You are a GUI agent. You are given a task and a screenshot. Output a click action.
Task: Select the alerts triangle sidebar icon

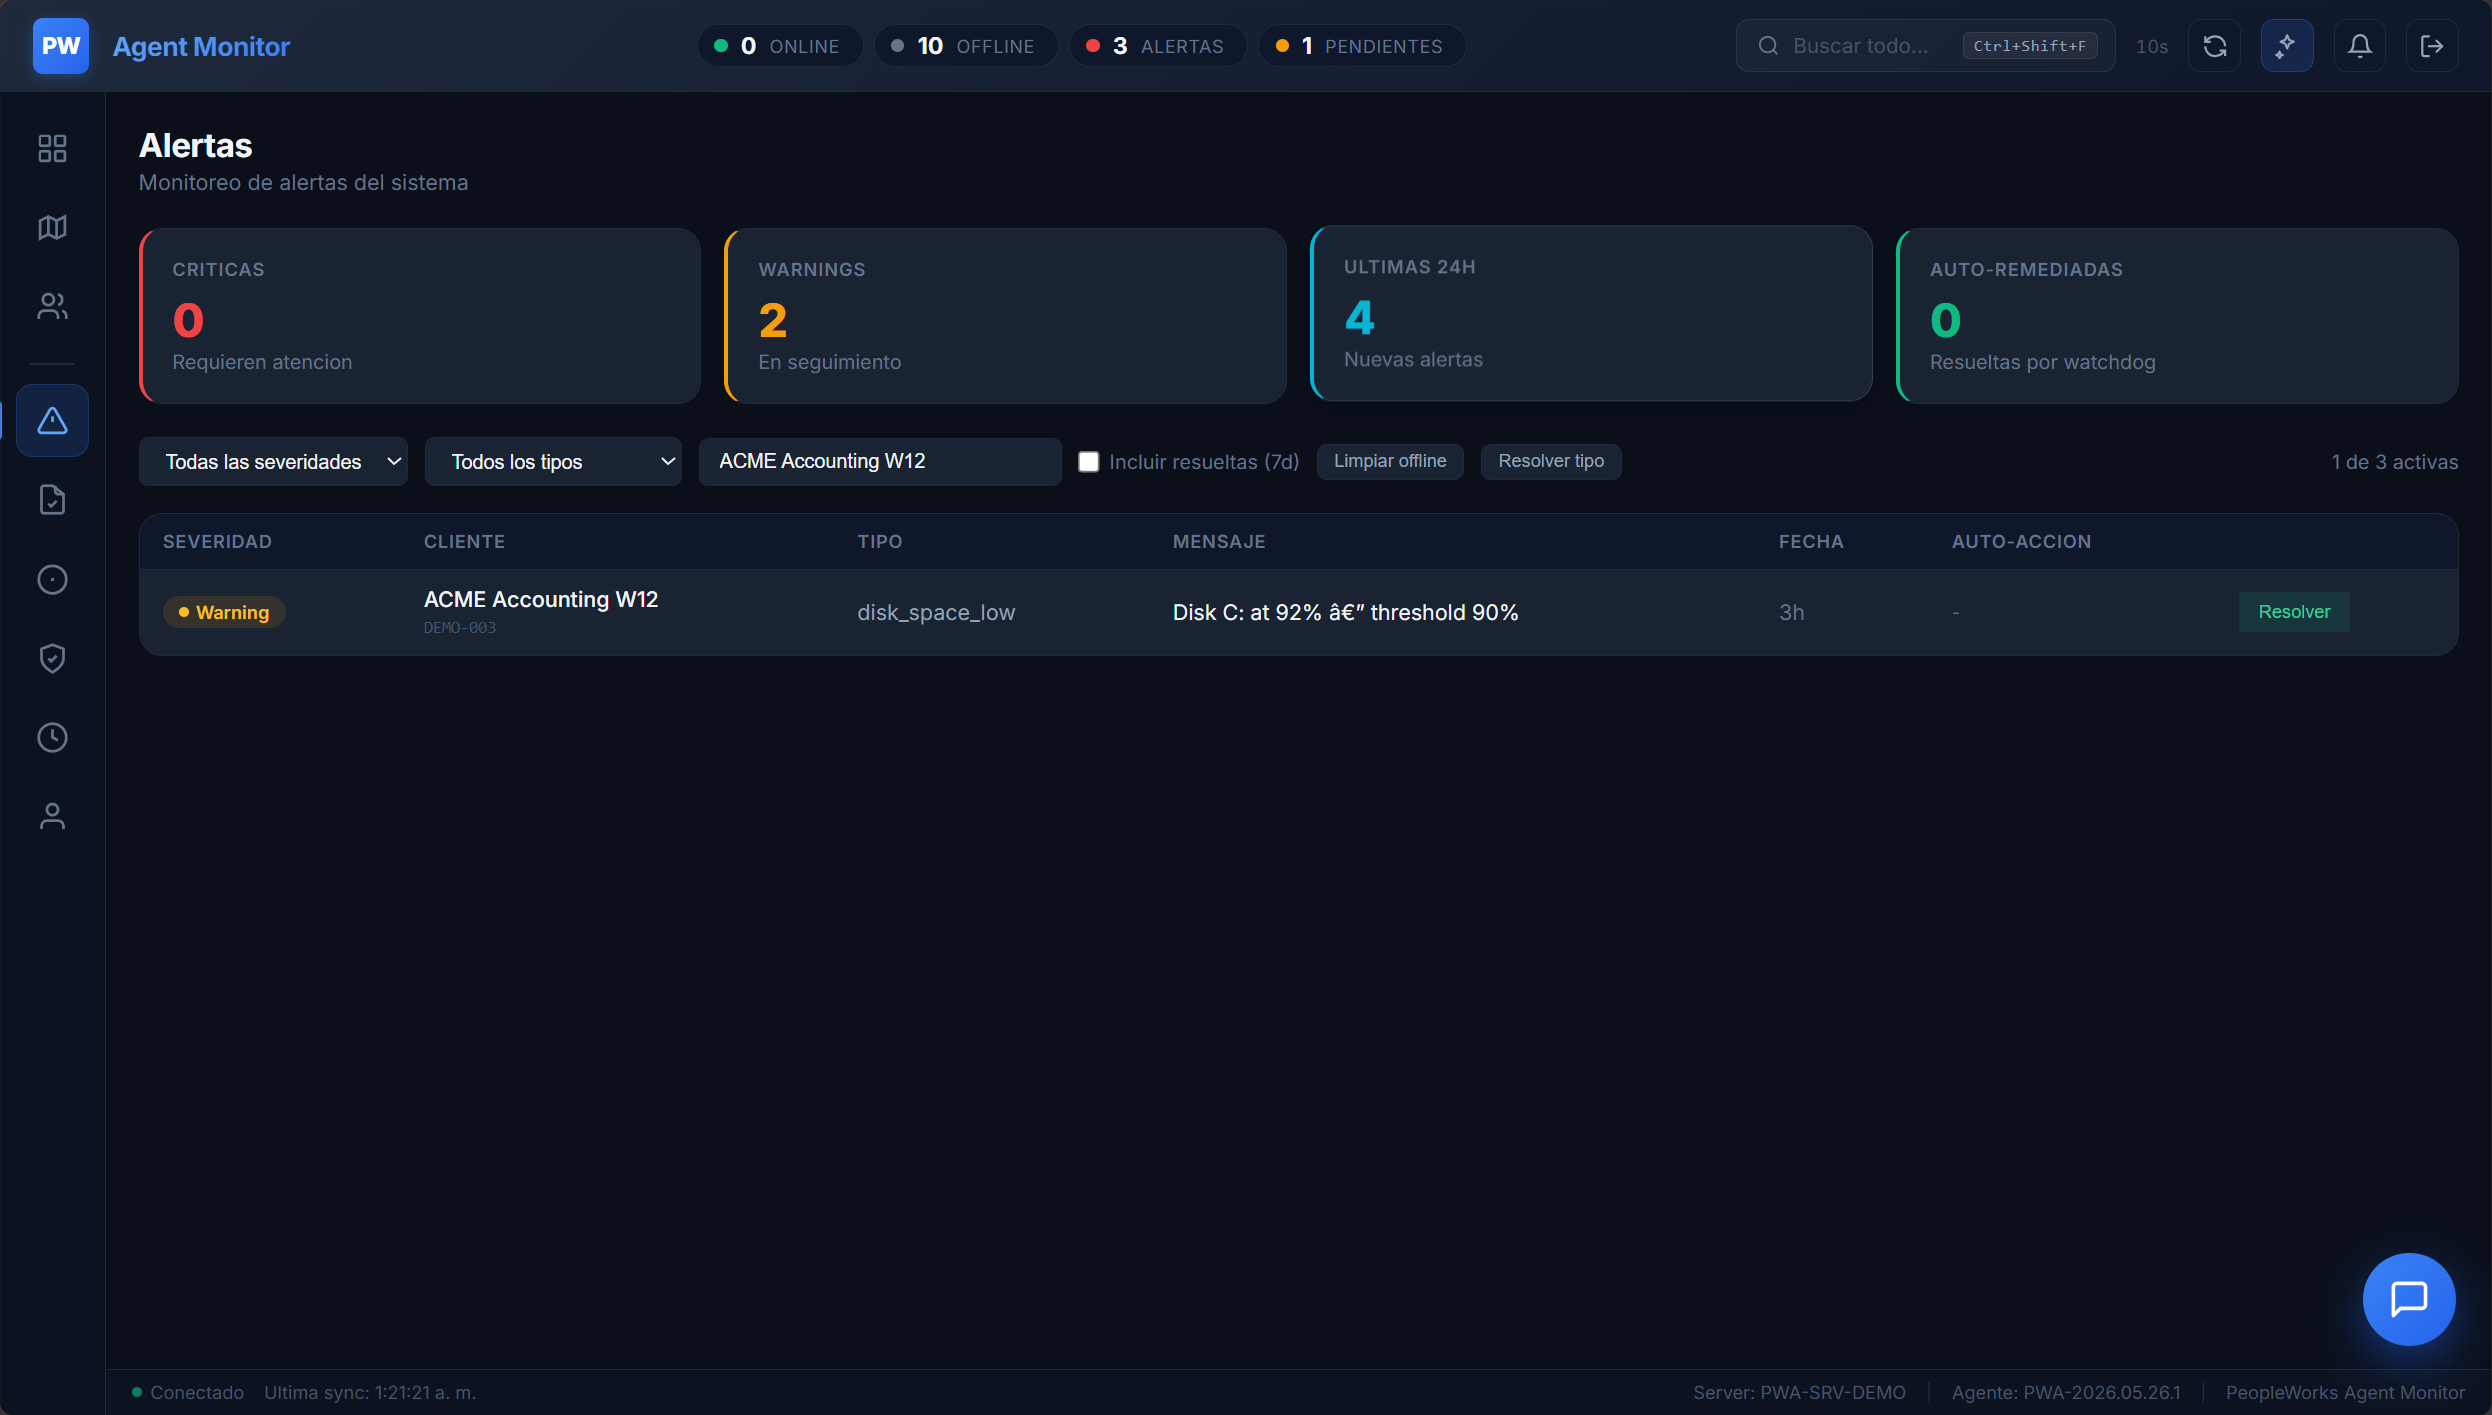coord(52,421)
